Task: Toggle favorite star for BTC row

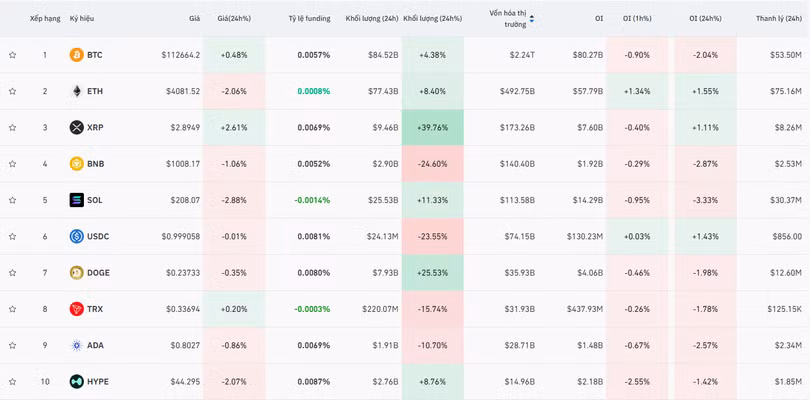Action: tap(12, 55)
